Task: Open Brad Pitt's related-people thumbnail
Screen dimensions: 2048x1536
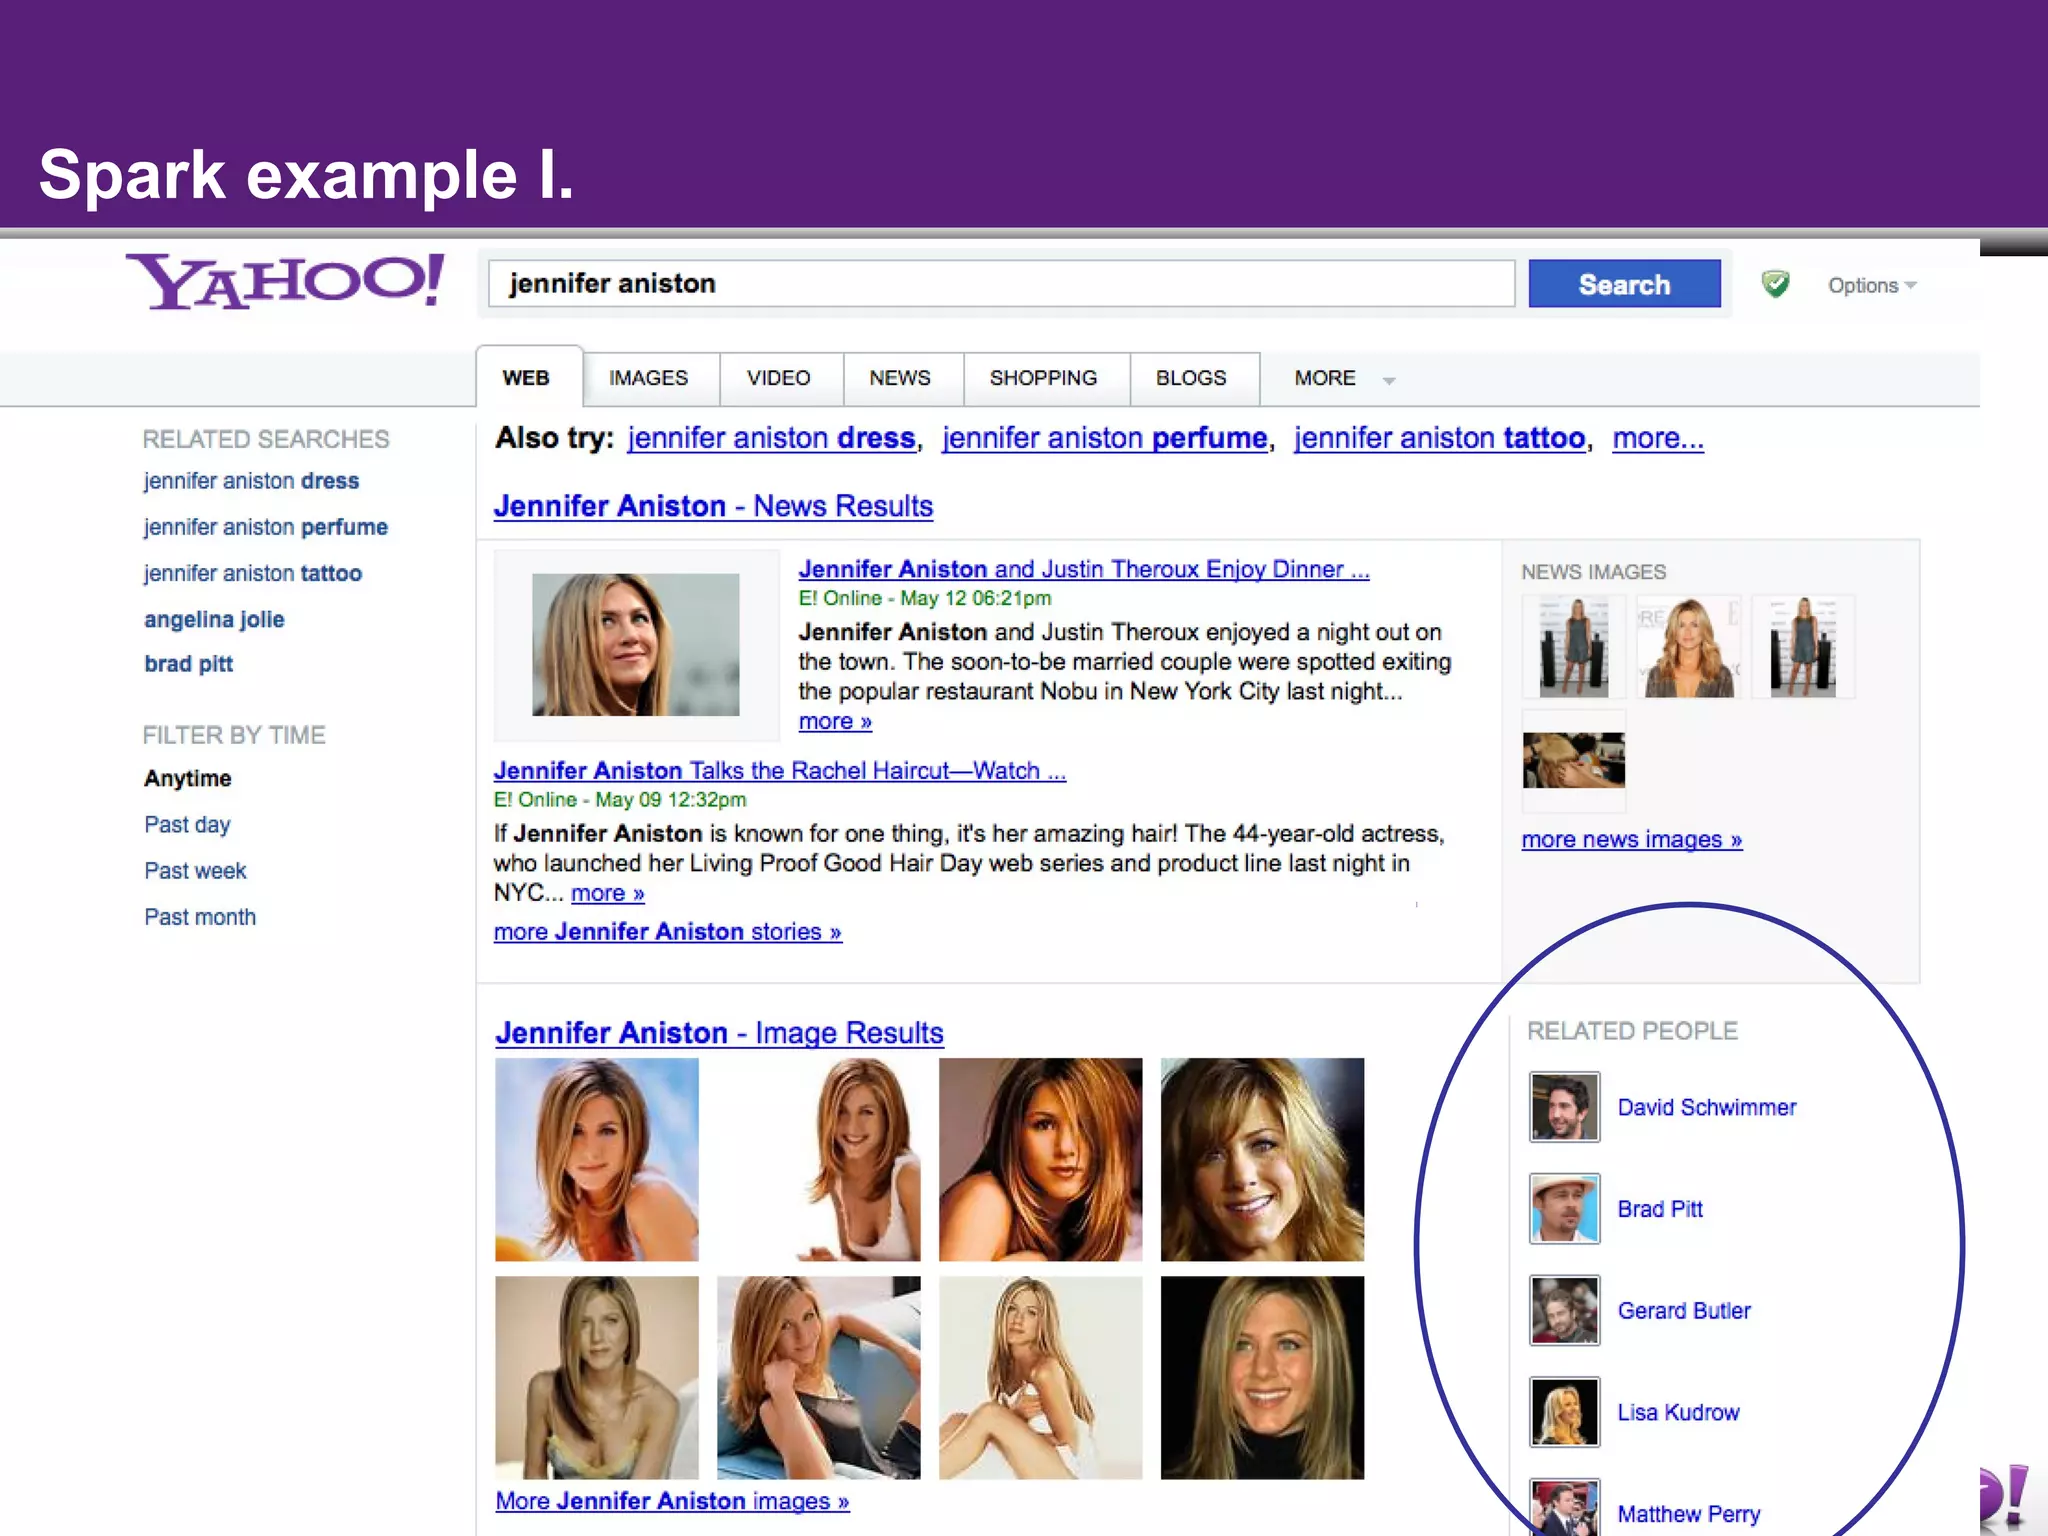Action: [1564, 1209]
